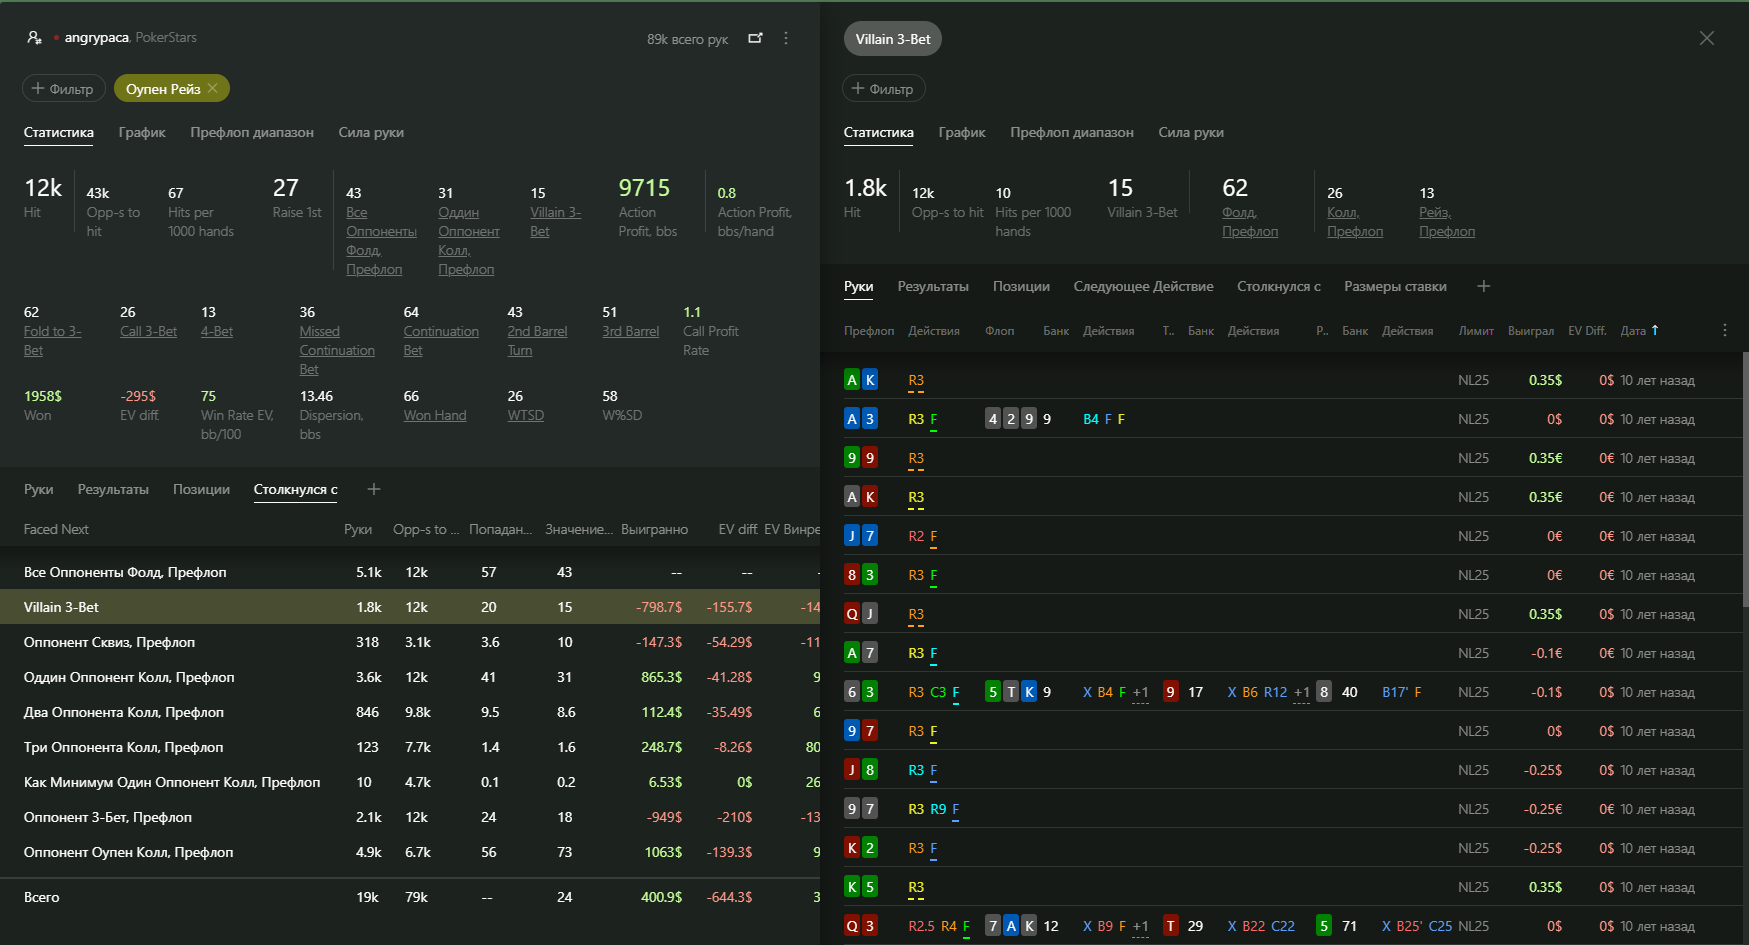The width and height of the screenshot is (1749, 945).
Task: Open Позиции tab in right panel
Action: (x=1021, y=286)
